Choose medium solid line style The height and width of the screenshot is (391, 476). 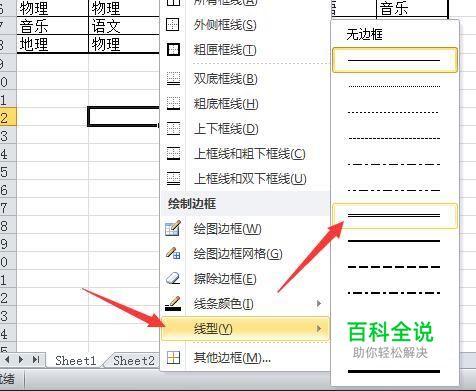click(395, 241)
